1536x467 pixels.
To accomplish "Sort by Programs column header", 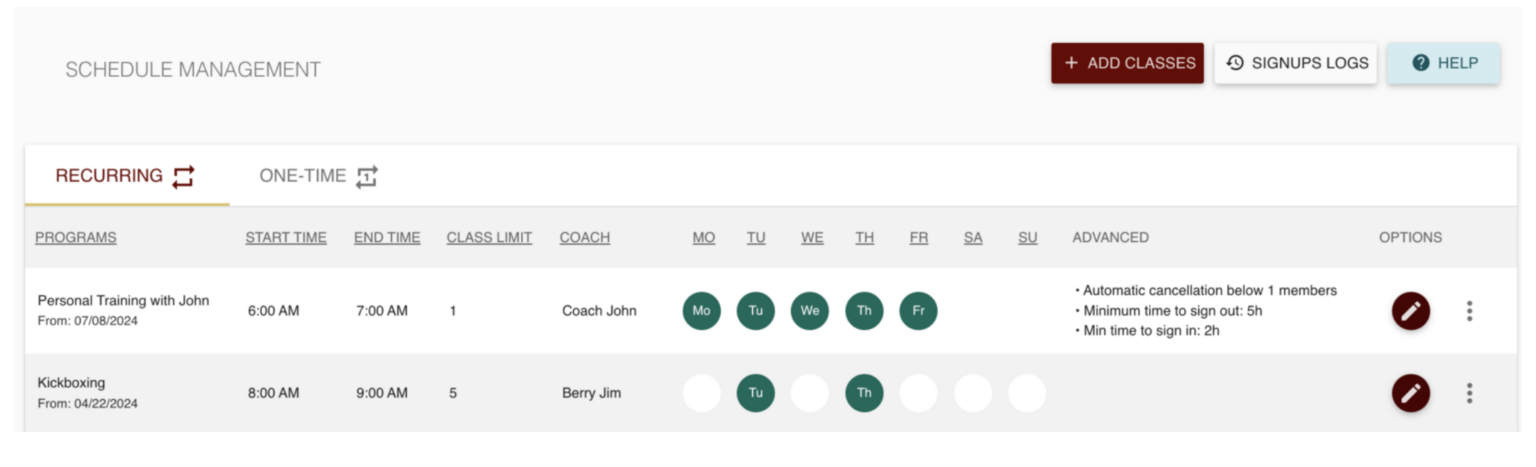I will (76, 238).
